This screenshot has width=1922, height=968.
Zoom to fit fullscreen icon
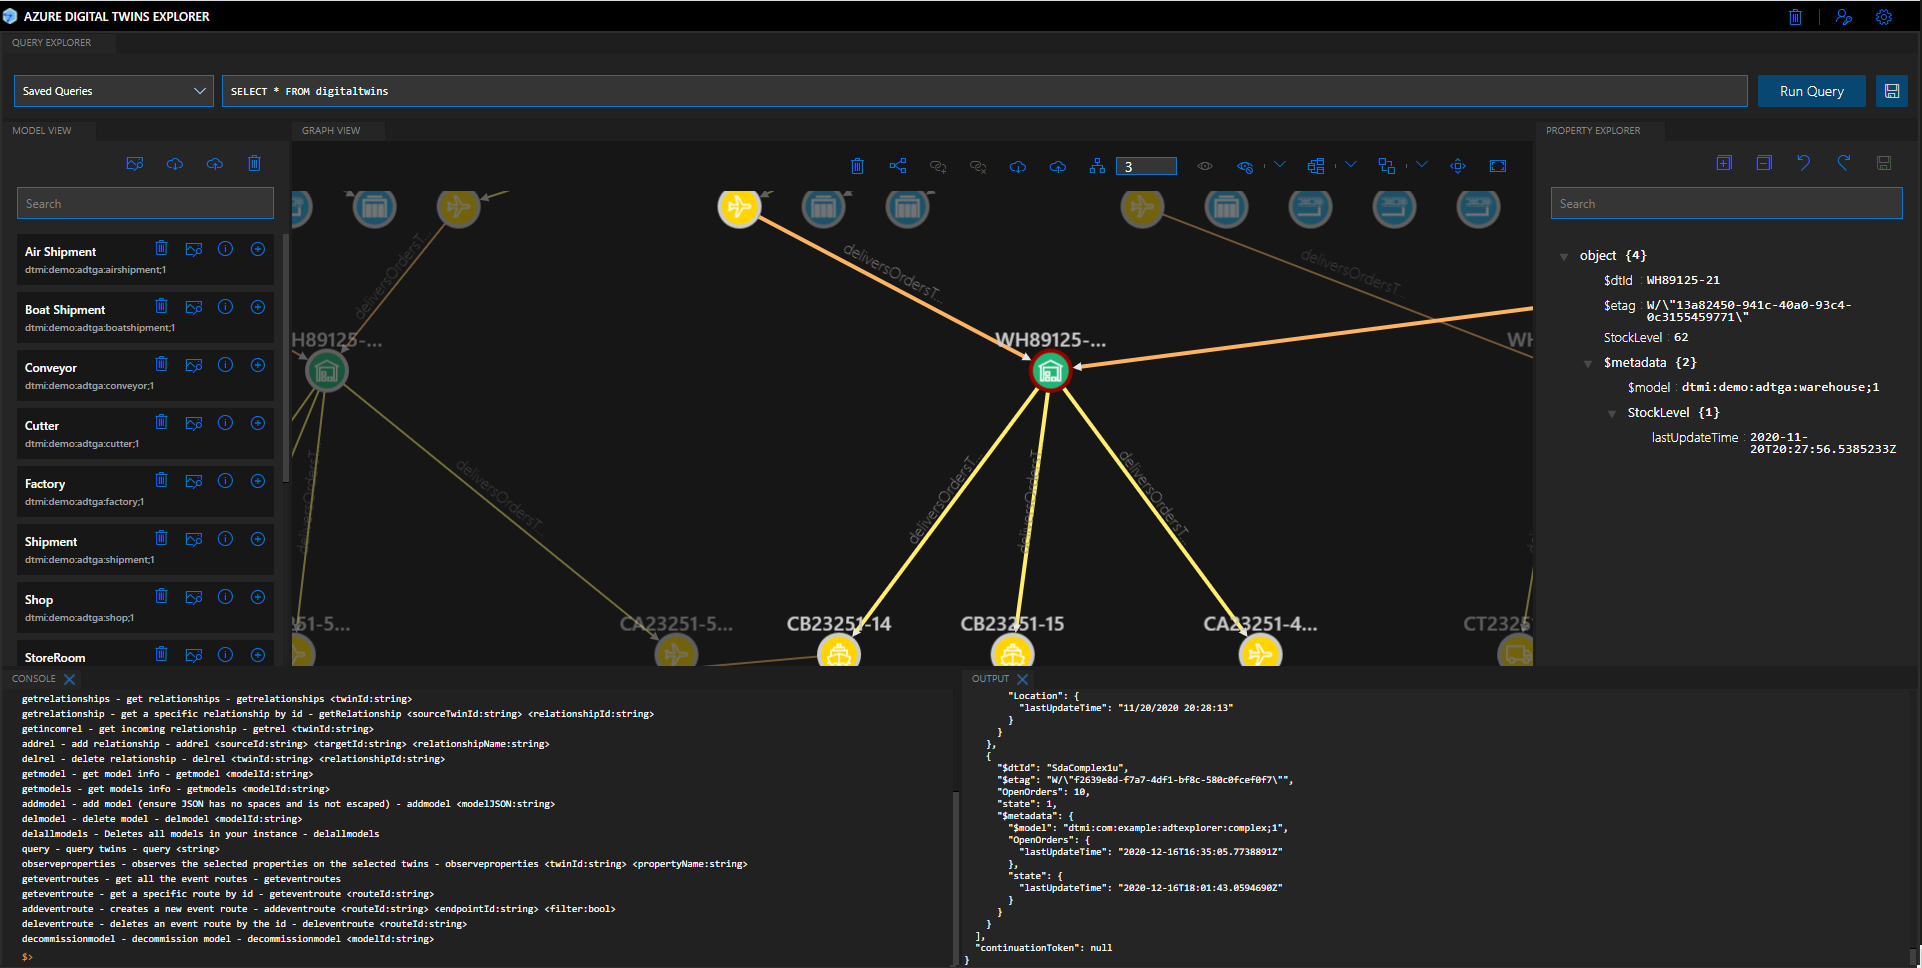coord(1498,166)
